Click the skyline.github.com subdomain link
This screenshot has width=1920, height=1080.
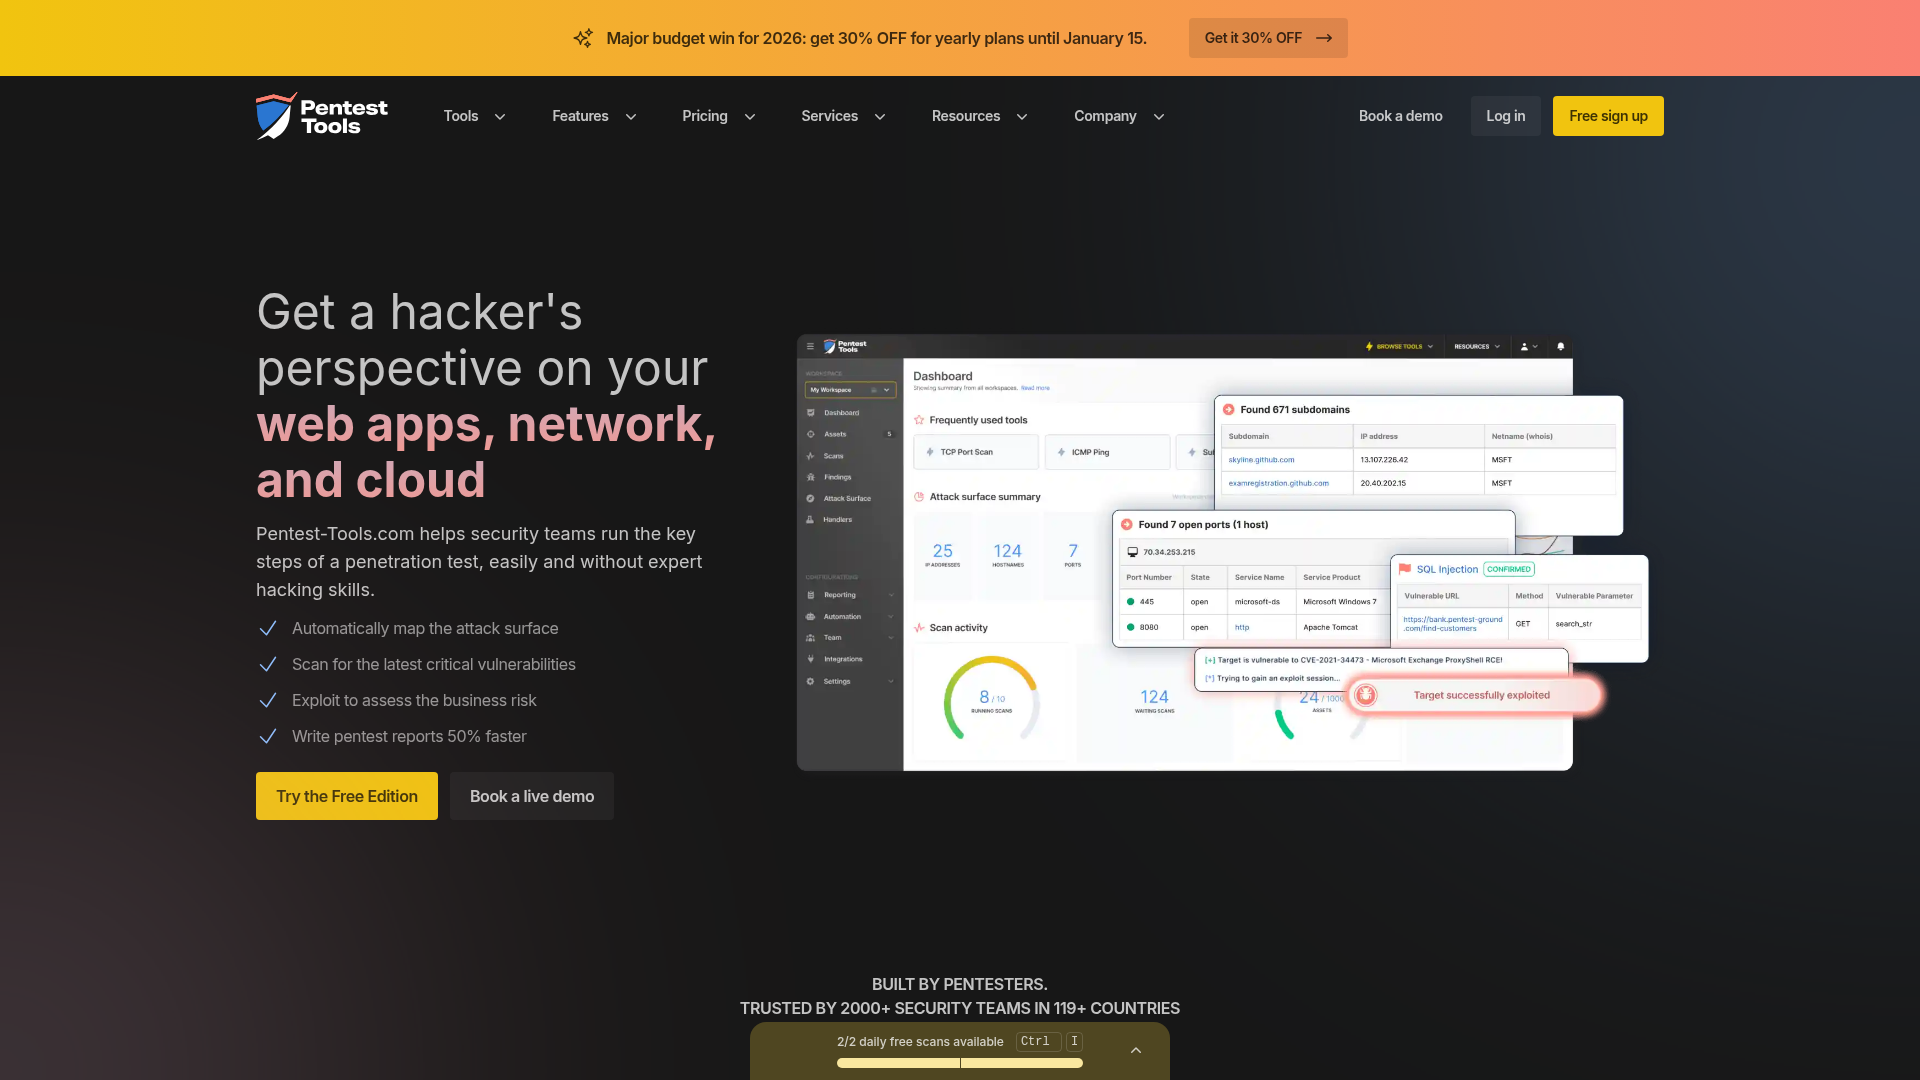click(x=1261, y=460)
